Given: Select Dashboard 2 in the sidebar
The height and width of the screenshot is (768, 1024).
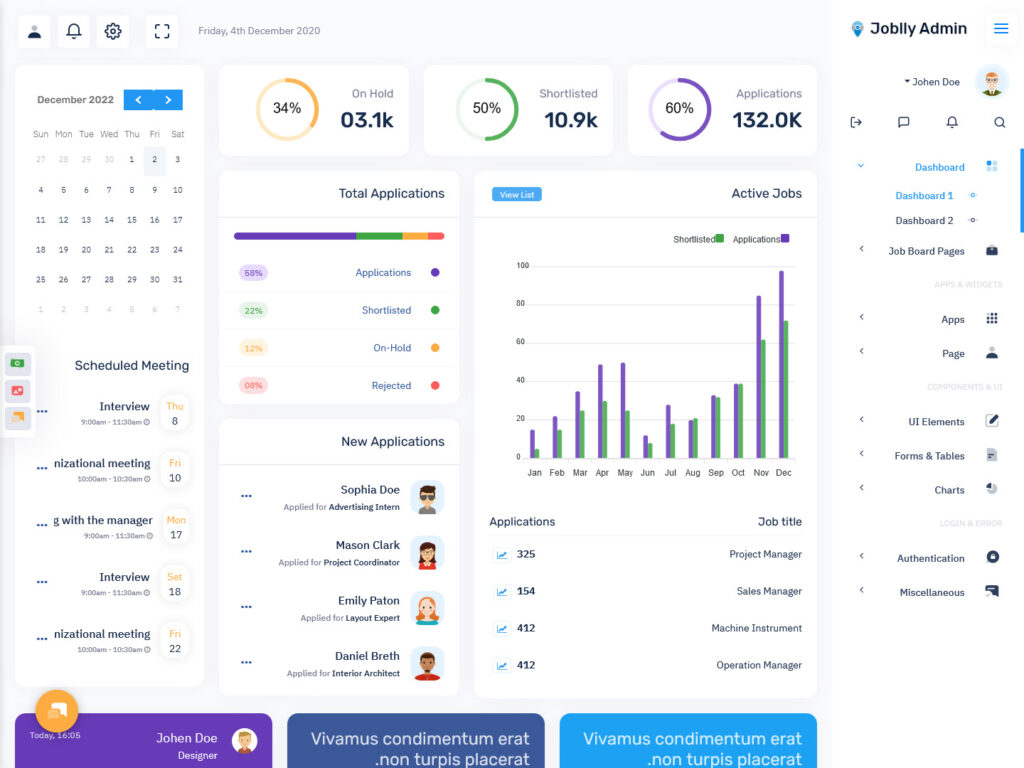Looking at the screenshot, I should tap(923, 220).
